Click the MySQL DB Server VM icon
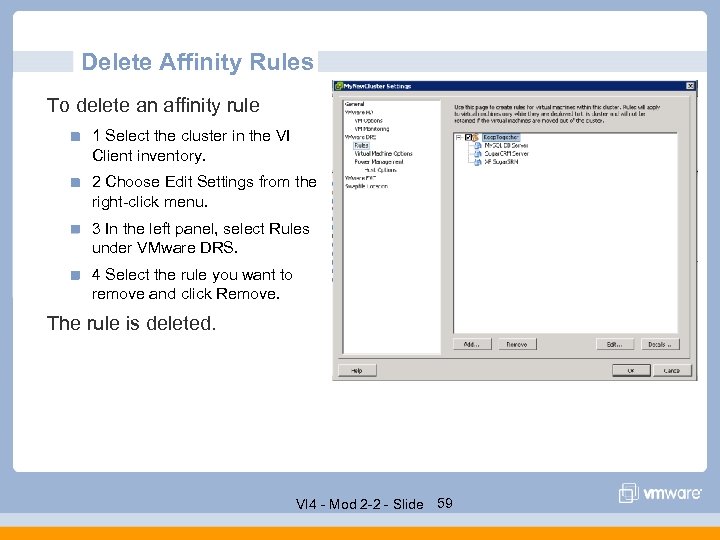The width and height of the screenshot is (720, 540). point(478,146)
